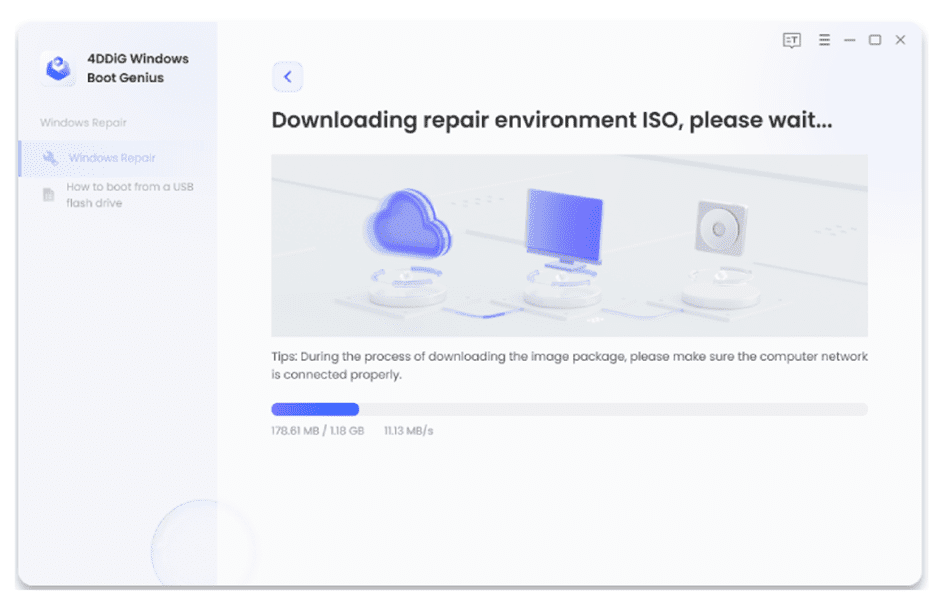Maximize the Boot Genius window
This screenshot has width=941, height=606.
[875, 40]
